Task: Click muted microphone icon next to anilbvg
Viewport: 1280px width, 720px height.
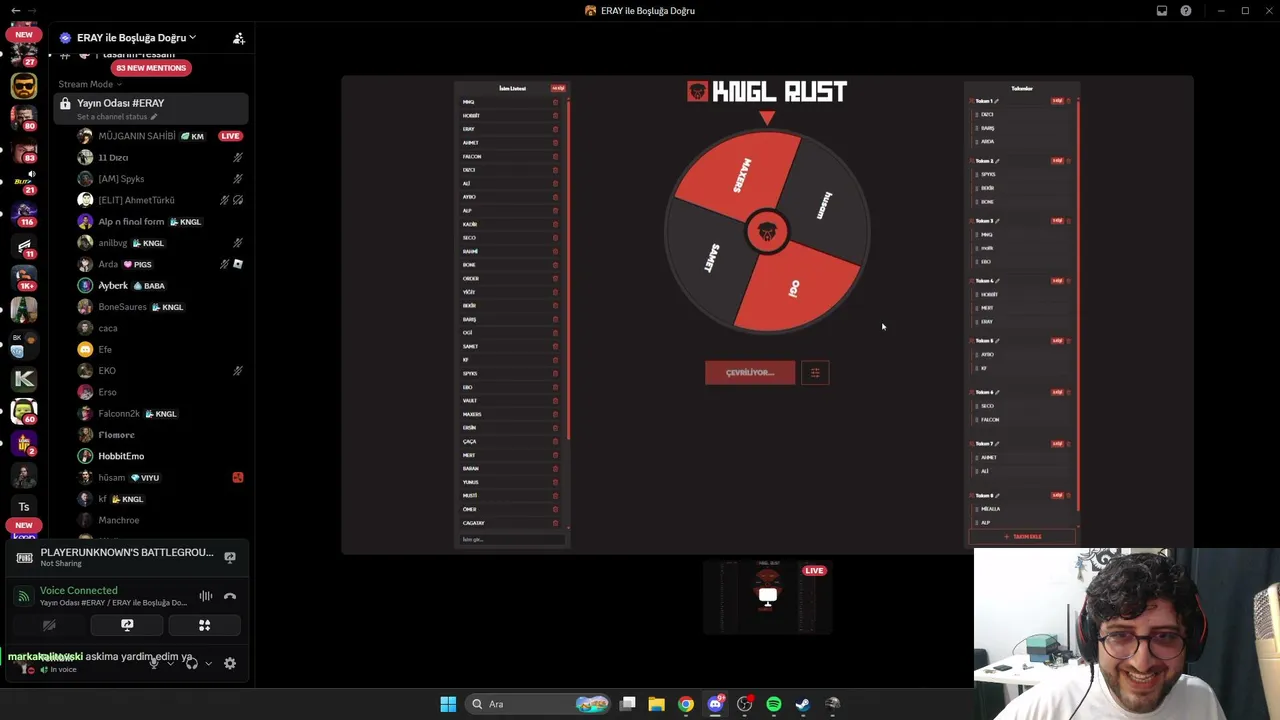Action: pyautogui.click(x=237, y=243)
